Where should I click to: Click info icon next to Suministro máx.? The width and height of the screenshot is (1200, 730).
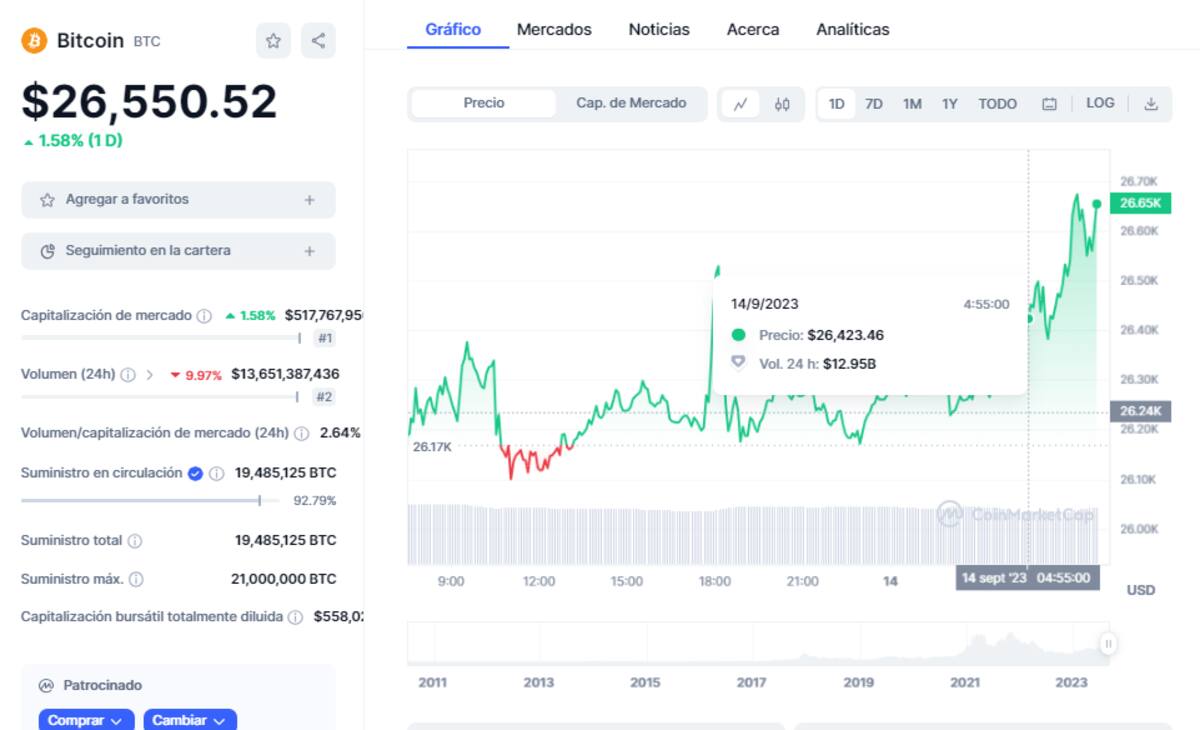(x=136, y=579)
